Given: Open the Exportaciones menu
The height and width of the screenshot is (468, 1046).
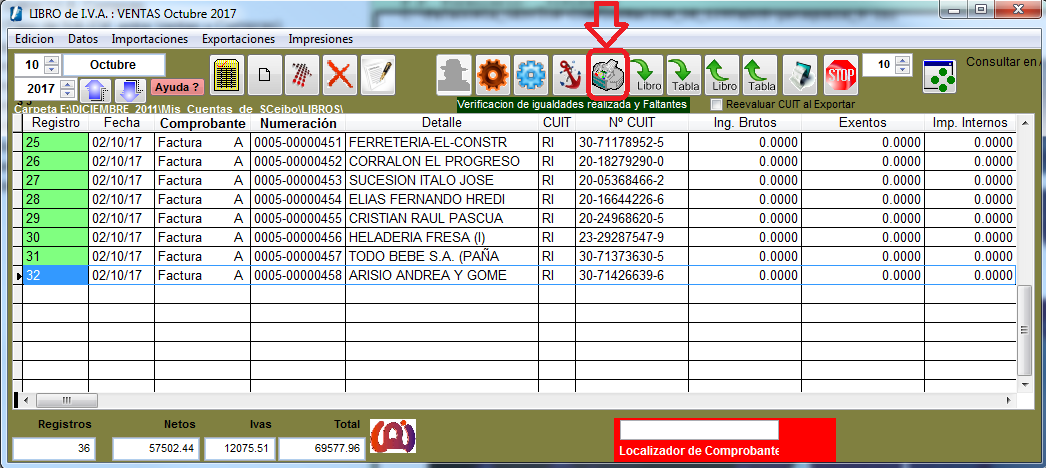Looking at the screenshot, I should click(238, 39).
